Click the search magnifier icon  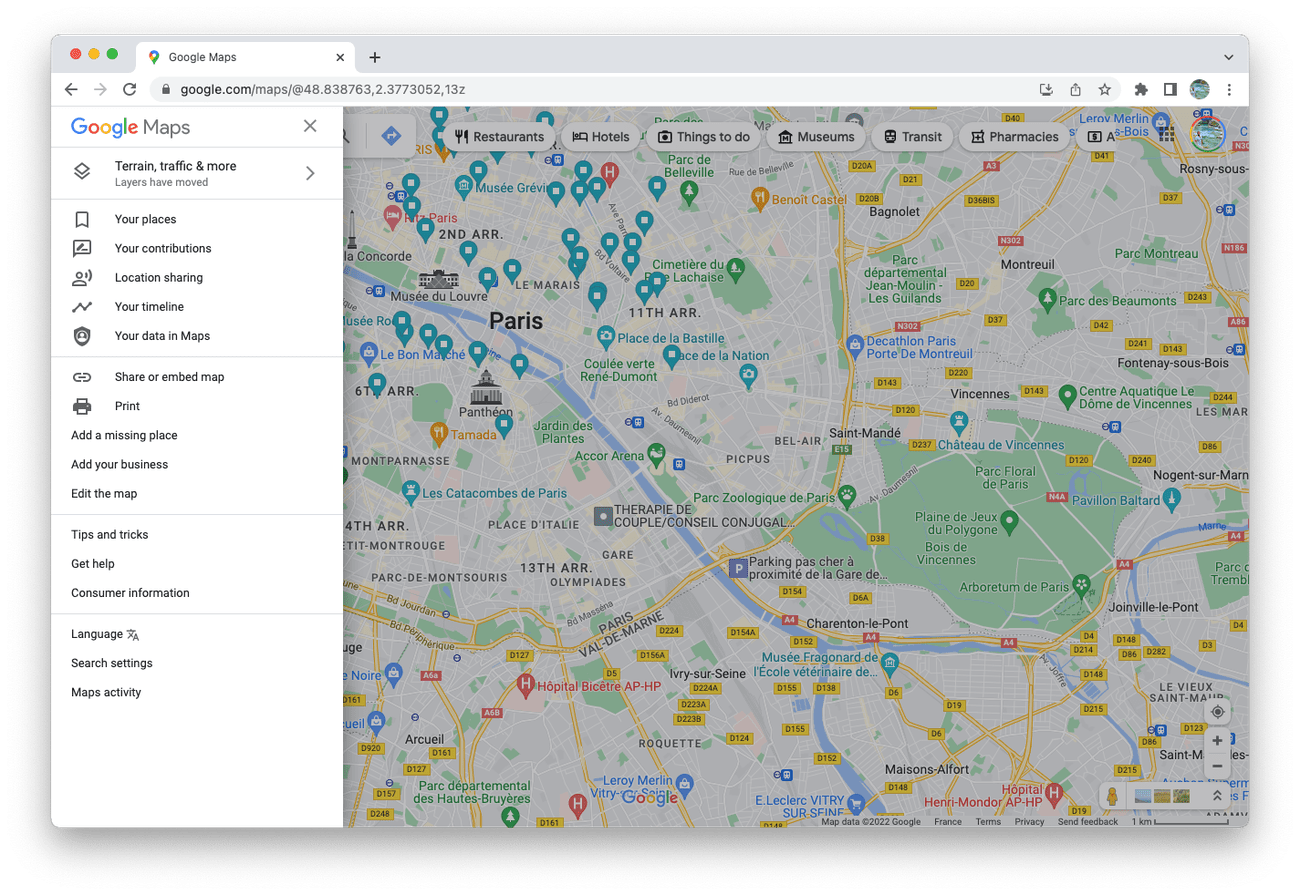pos(345,133)
